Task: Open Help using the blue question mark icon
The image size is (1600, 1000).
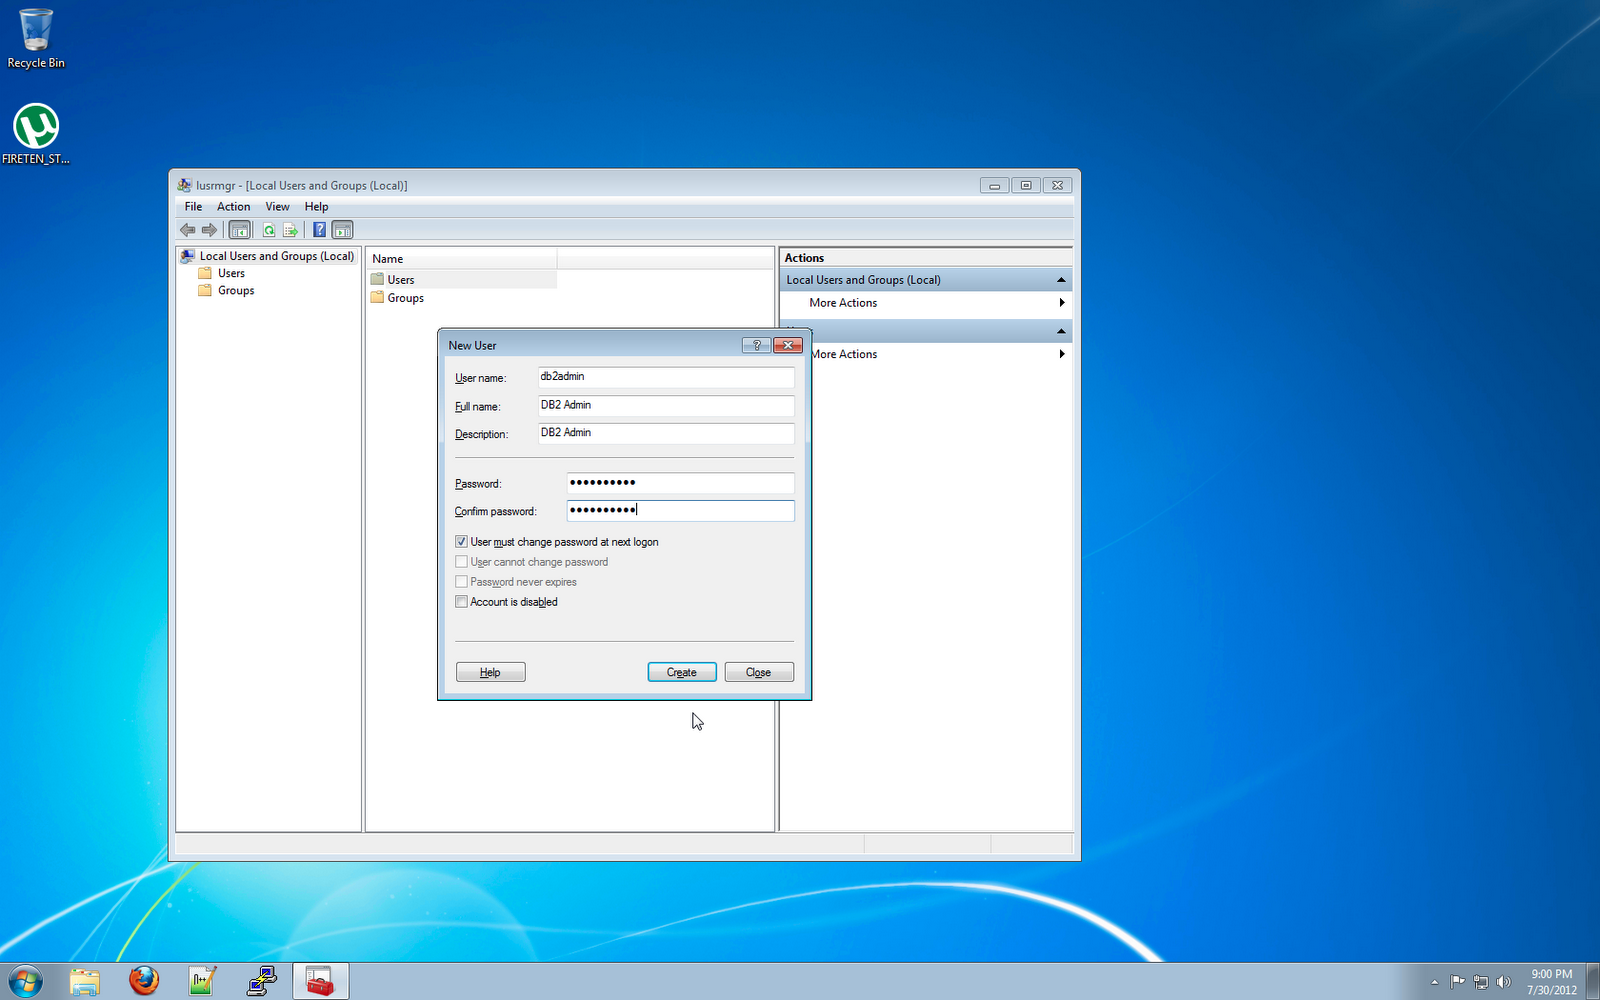Action: [318, 229]
